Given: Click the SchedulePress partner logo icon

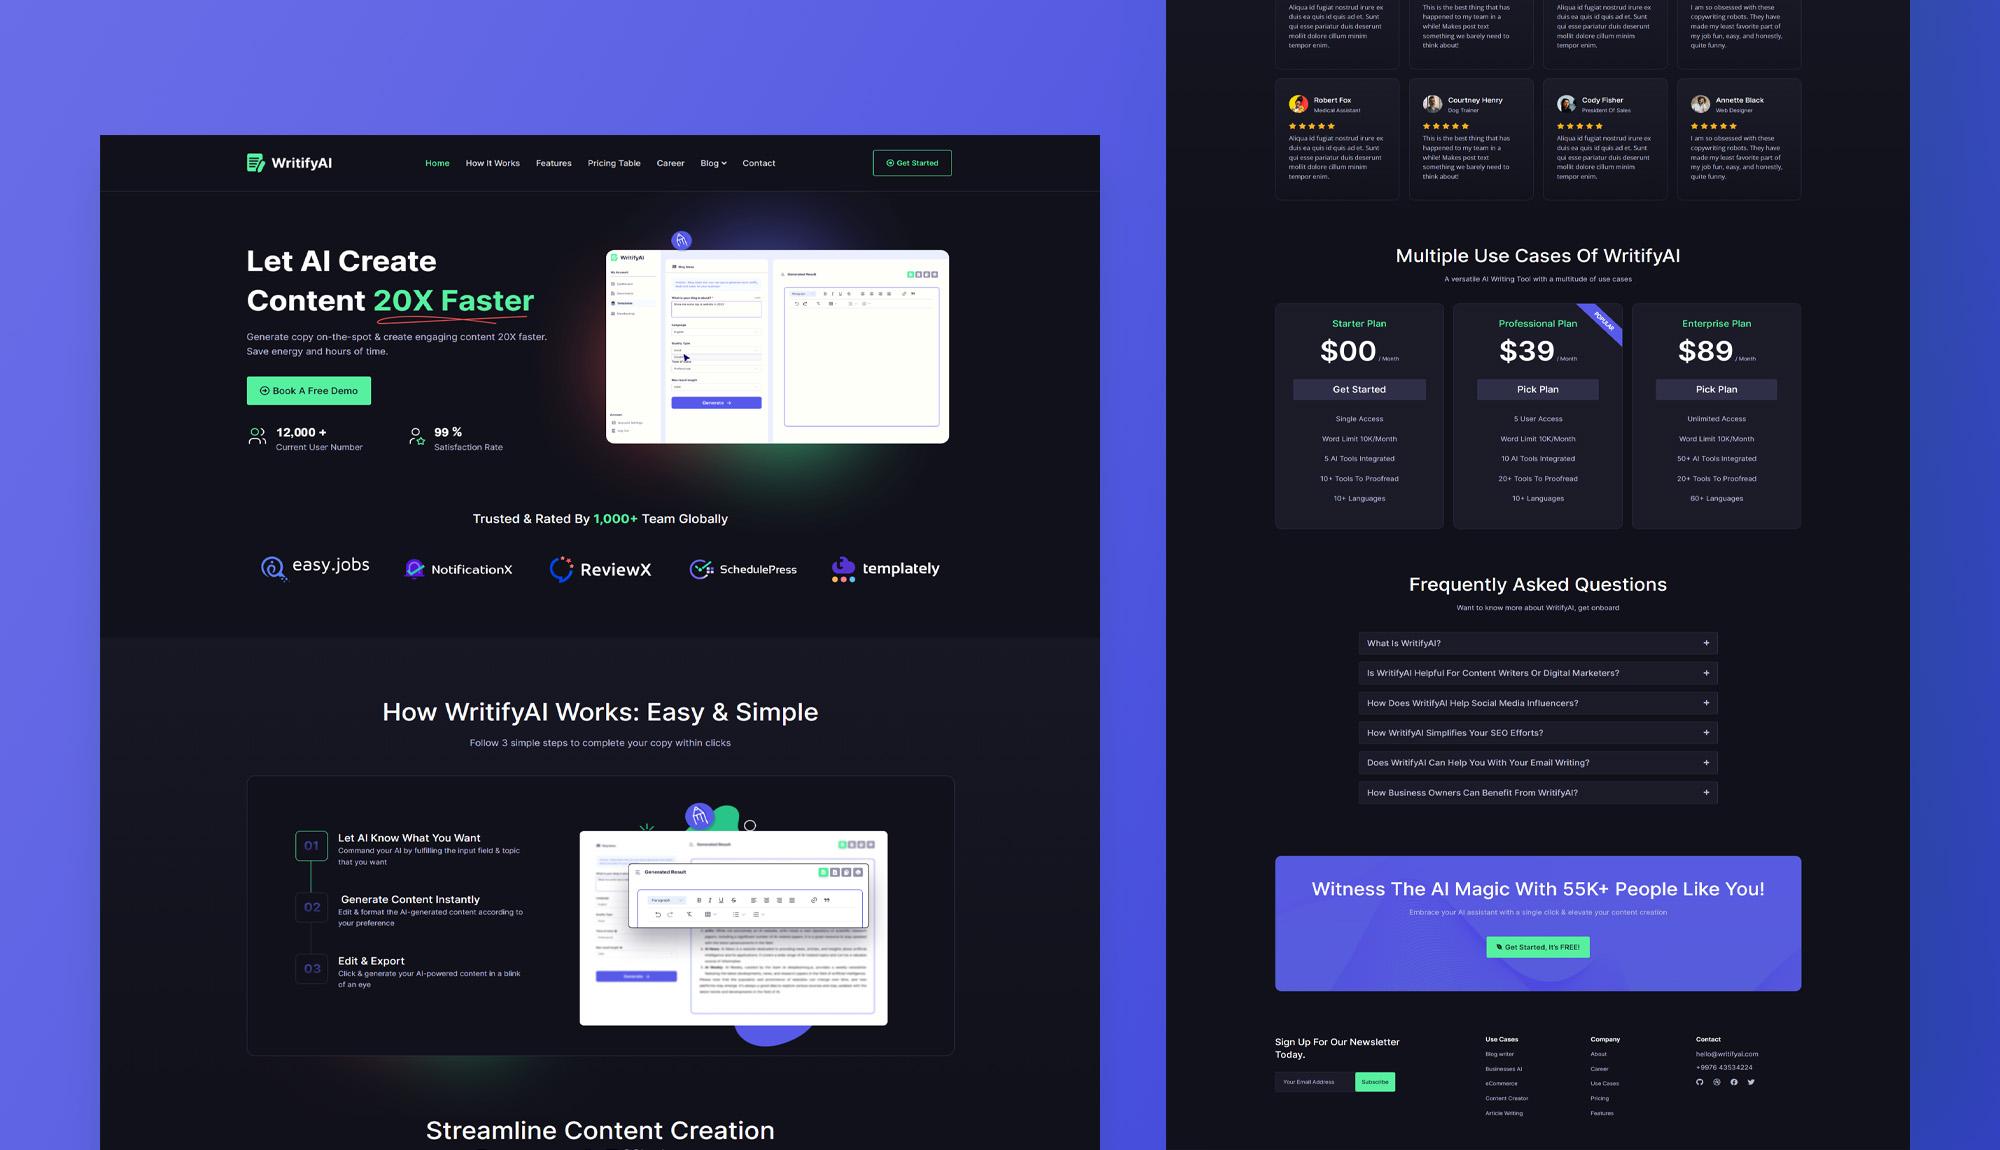Looking at the screenshot, I should pyautogui.click(x=701, y=569).
